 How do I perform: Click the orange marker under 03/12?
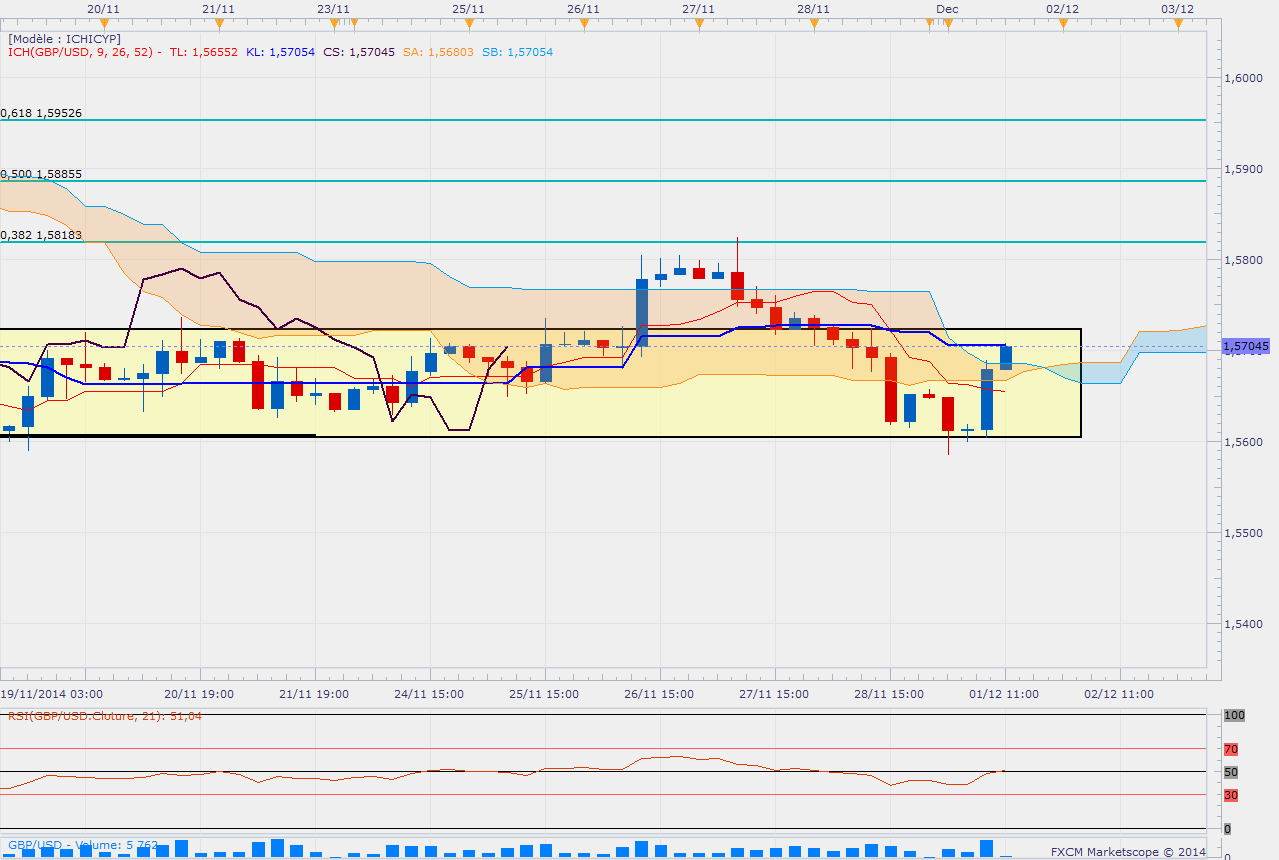click(x=1178, y=24)
